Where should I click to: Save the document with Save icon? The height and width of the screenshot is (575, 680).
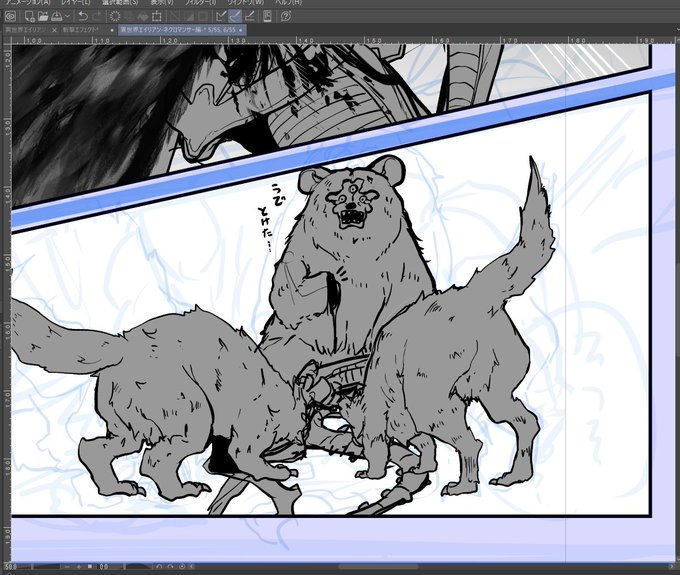pos(57,16)
